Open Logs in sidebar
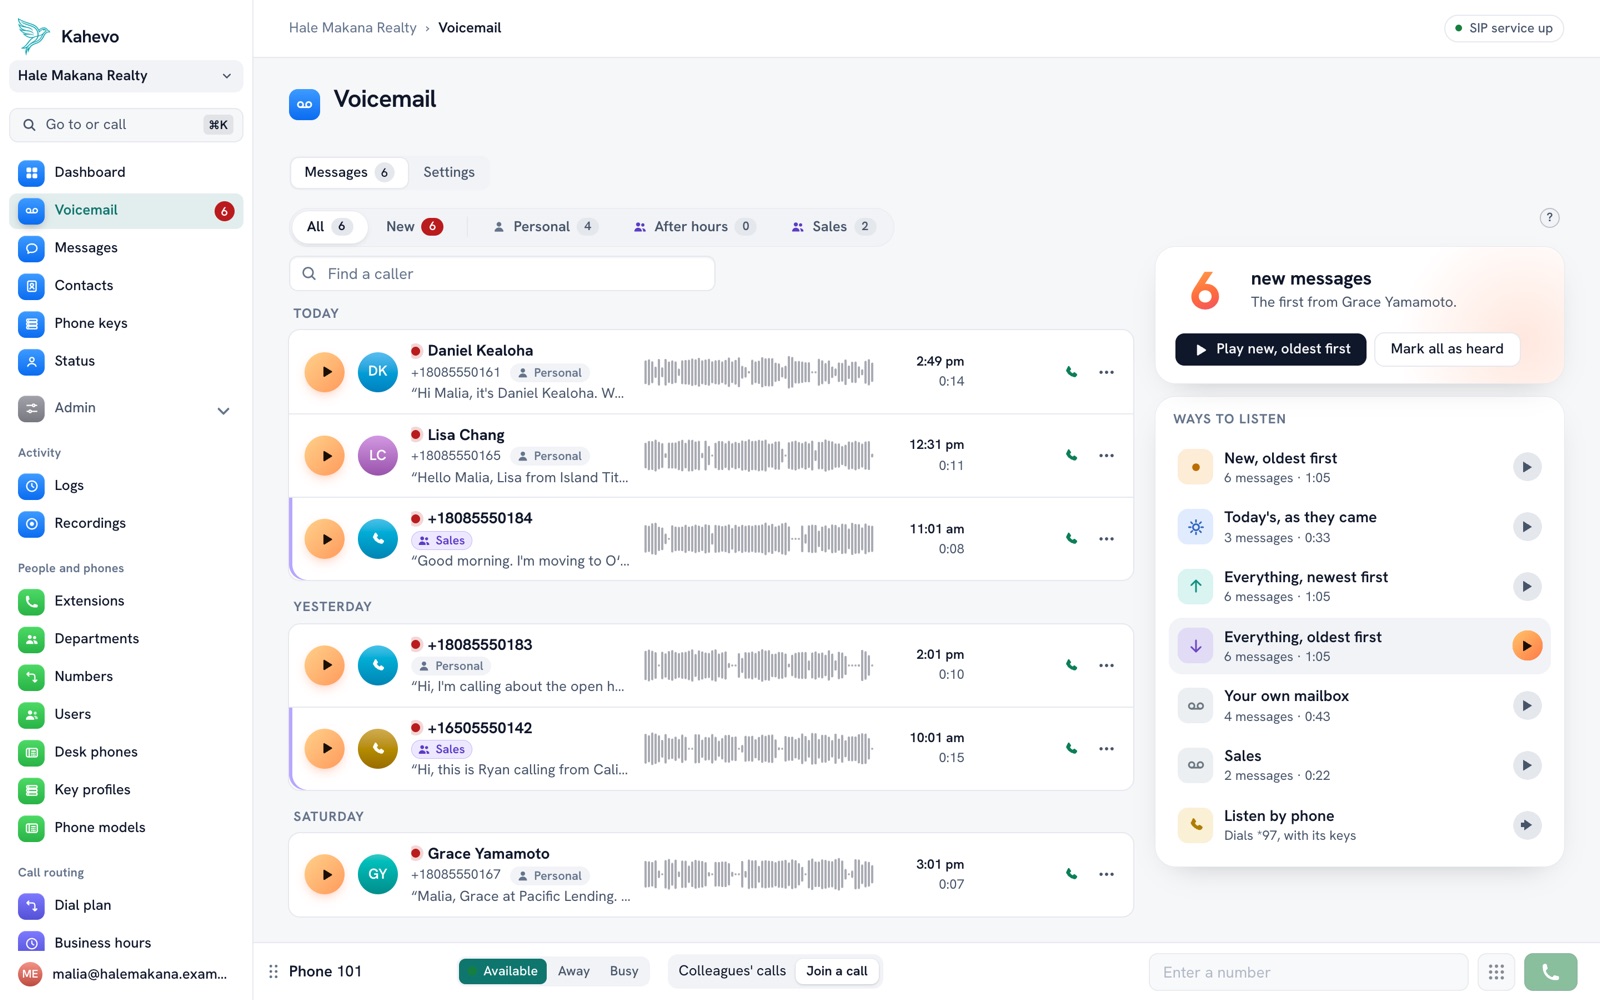The height and width of the screenshot is (1000, 1600). click(126, 486)
